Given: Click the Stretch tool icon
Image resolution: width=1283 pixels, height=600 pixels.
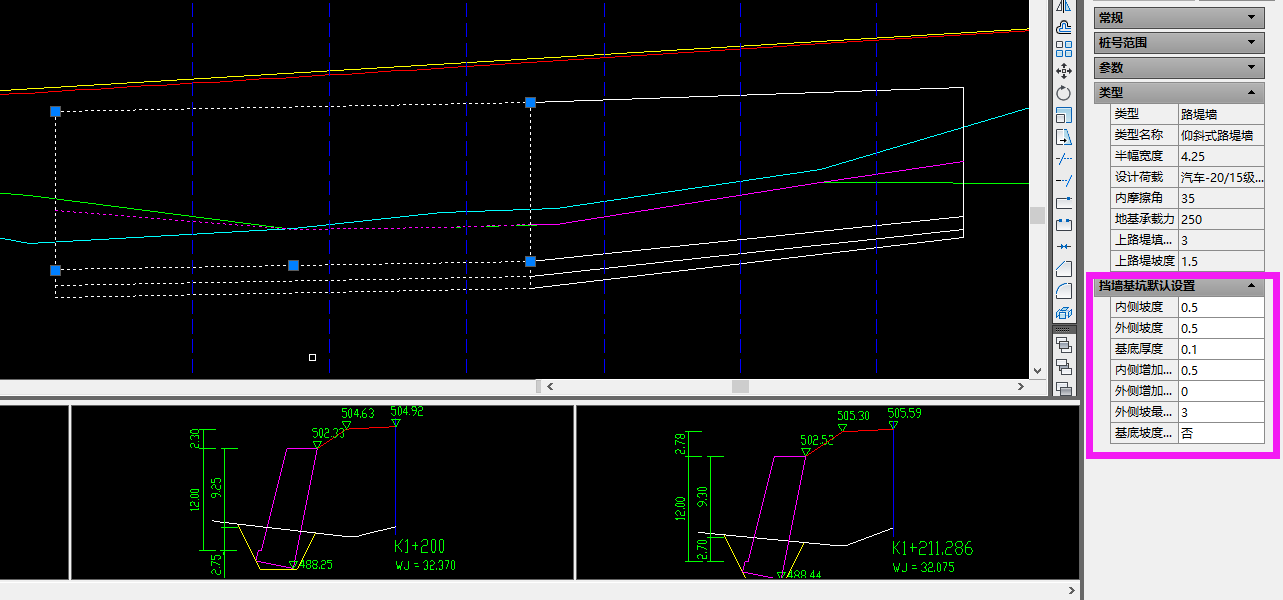Looking at the screenshot, I should [1064, 137].
